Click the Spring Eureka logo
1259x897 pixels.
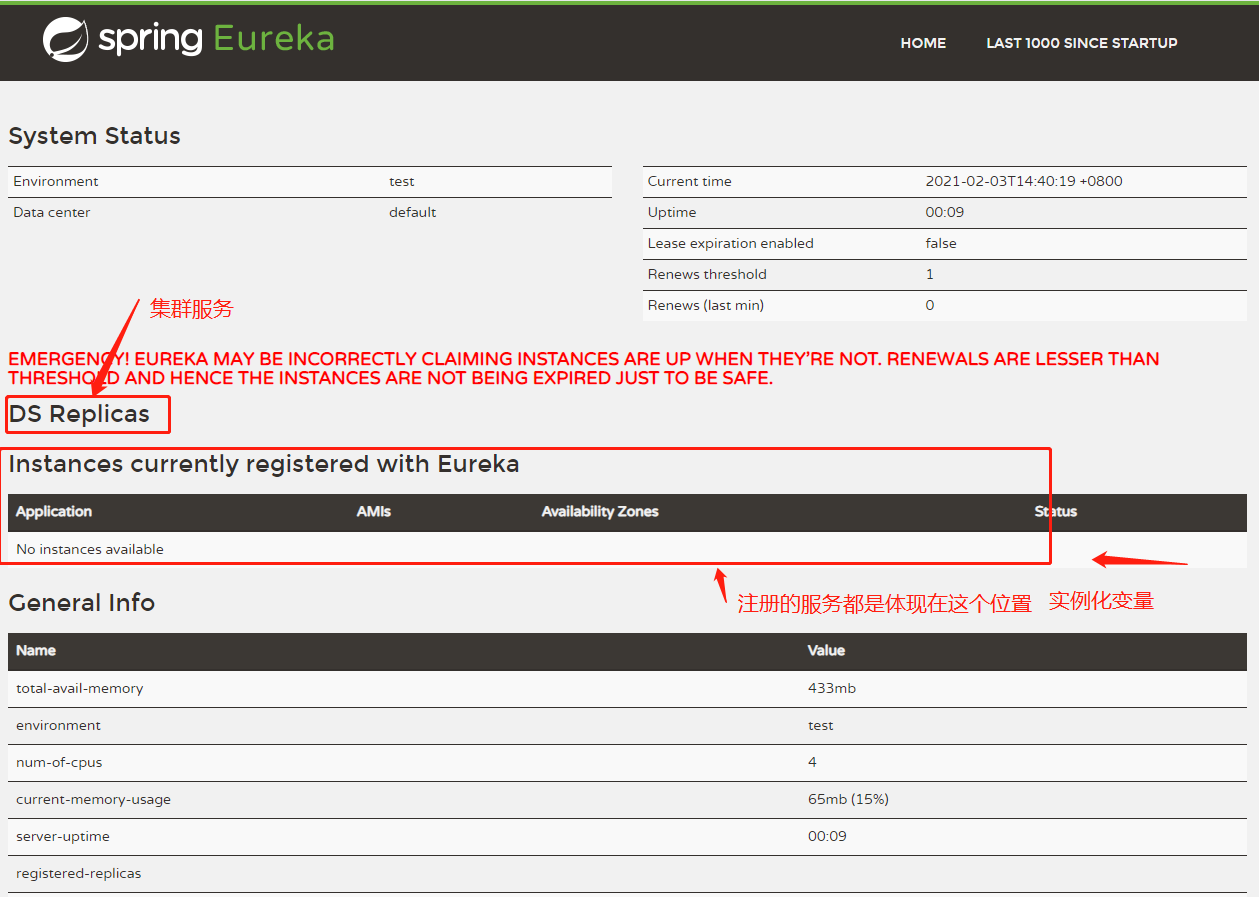[x=188, y=40]
